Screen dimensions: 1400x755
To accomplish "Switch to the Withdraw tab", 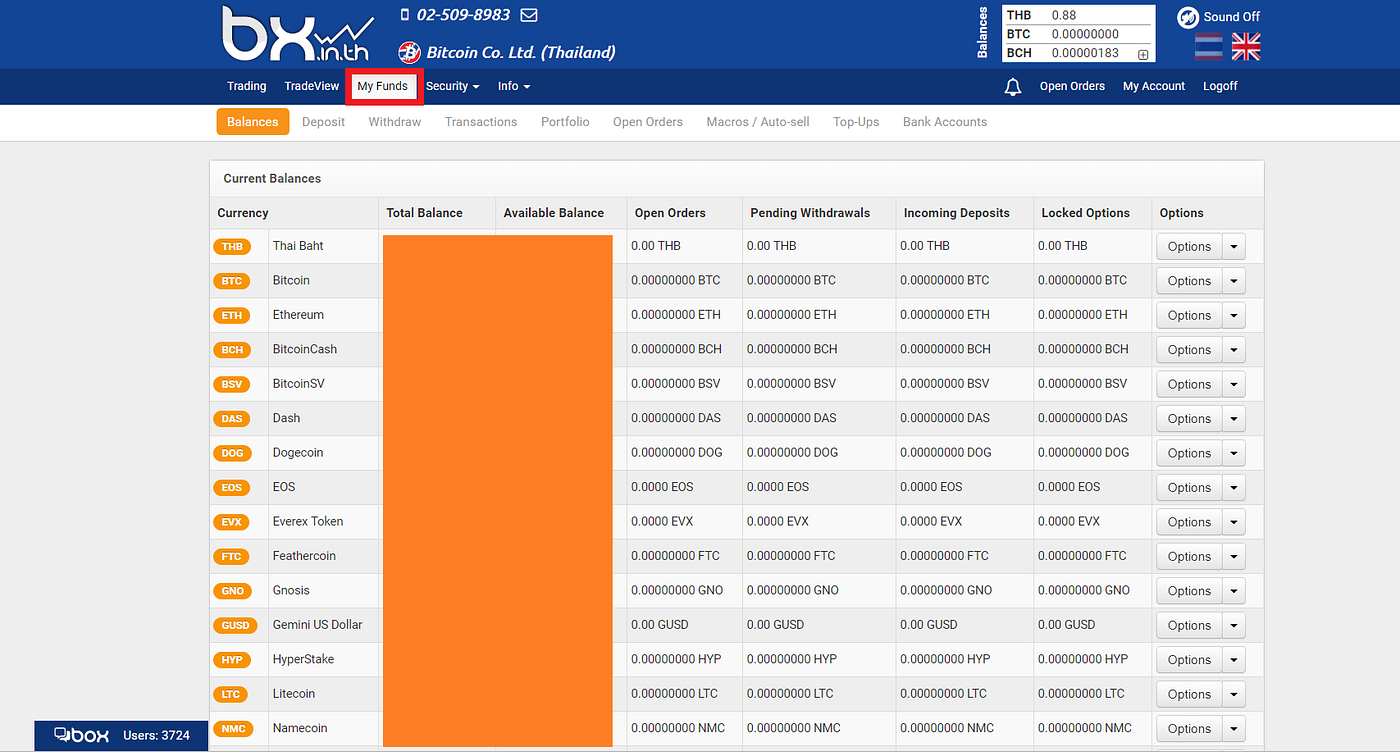I will [x=394, y=122].
